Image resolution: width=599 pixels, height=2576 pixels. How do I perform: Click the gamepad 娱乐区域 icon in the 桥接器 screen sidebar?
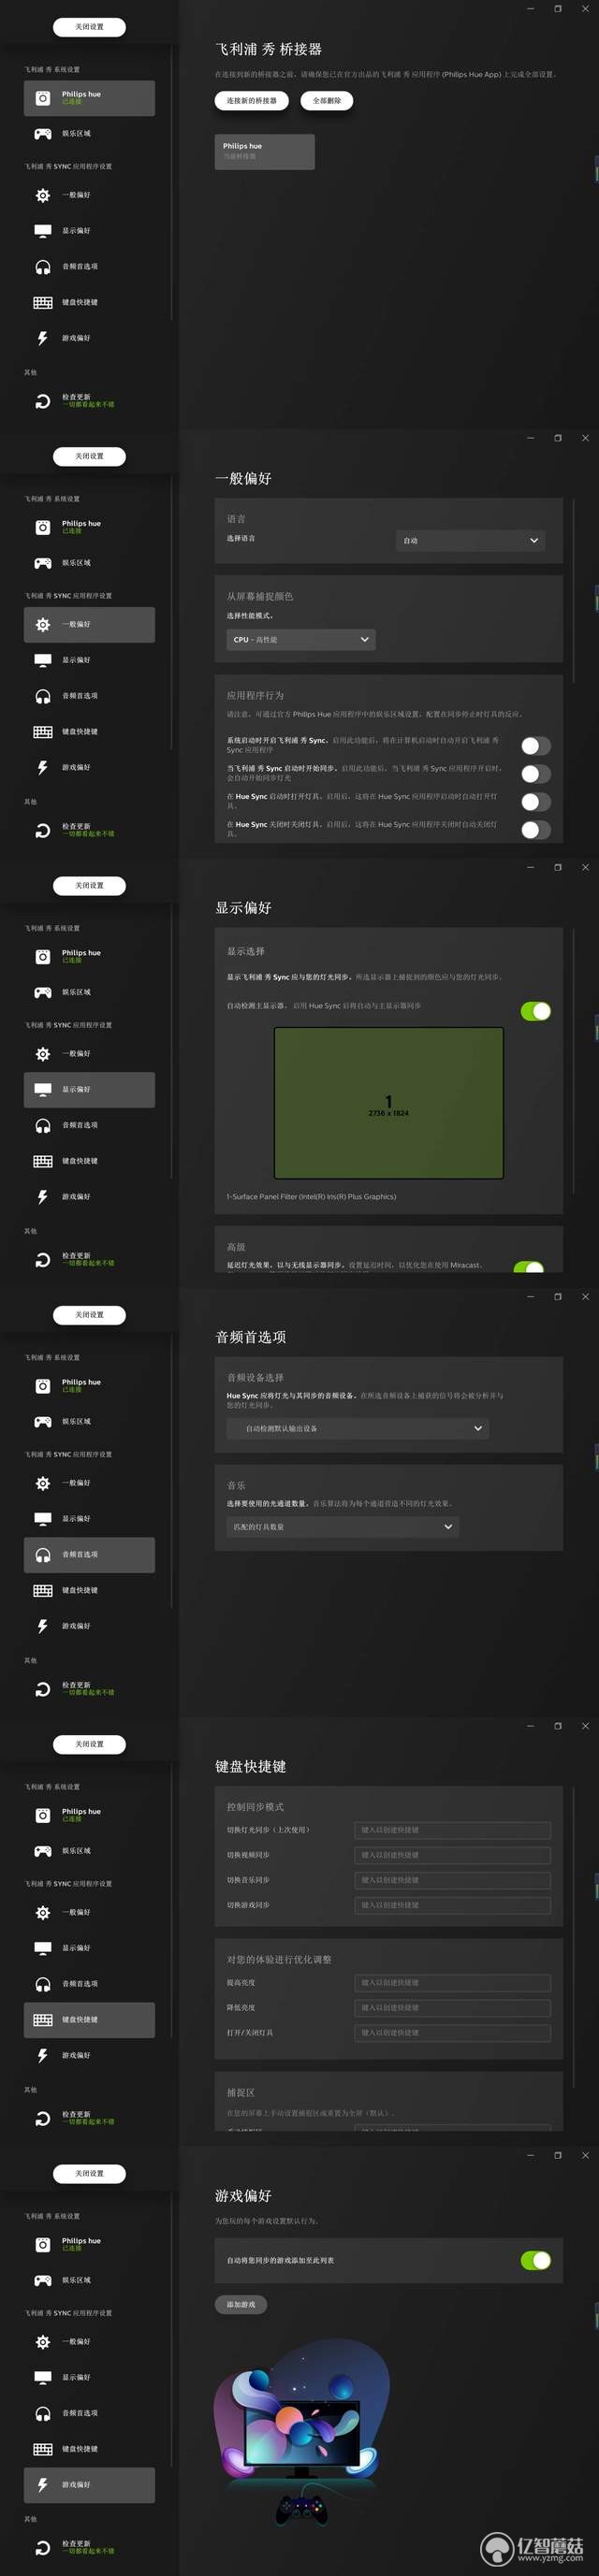click(x=43, y=134)
